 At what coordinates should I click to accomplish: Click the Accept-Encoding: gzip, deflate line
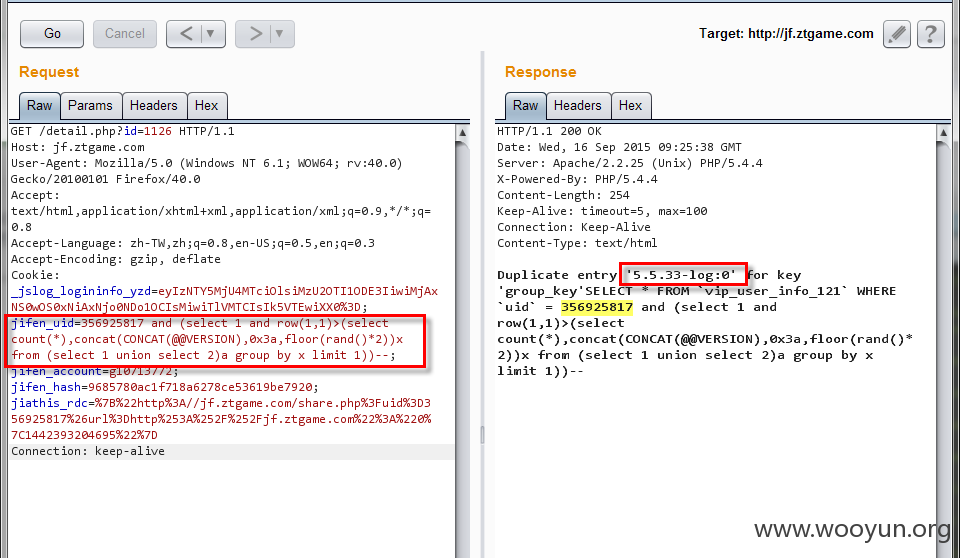pyautogui.click(x=116, y=258)
